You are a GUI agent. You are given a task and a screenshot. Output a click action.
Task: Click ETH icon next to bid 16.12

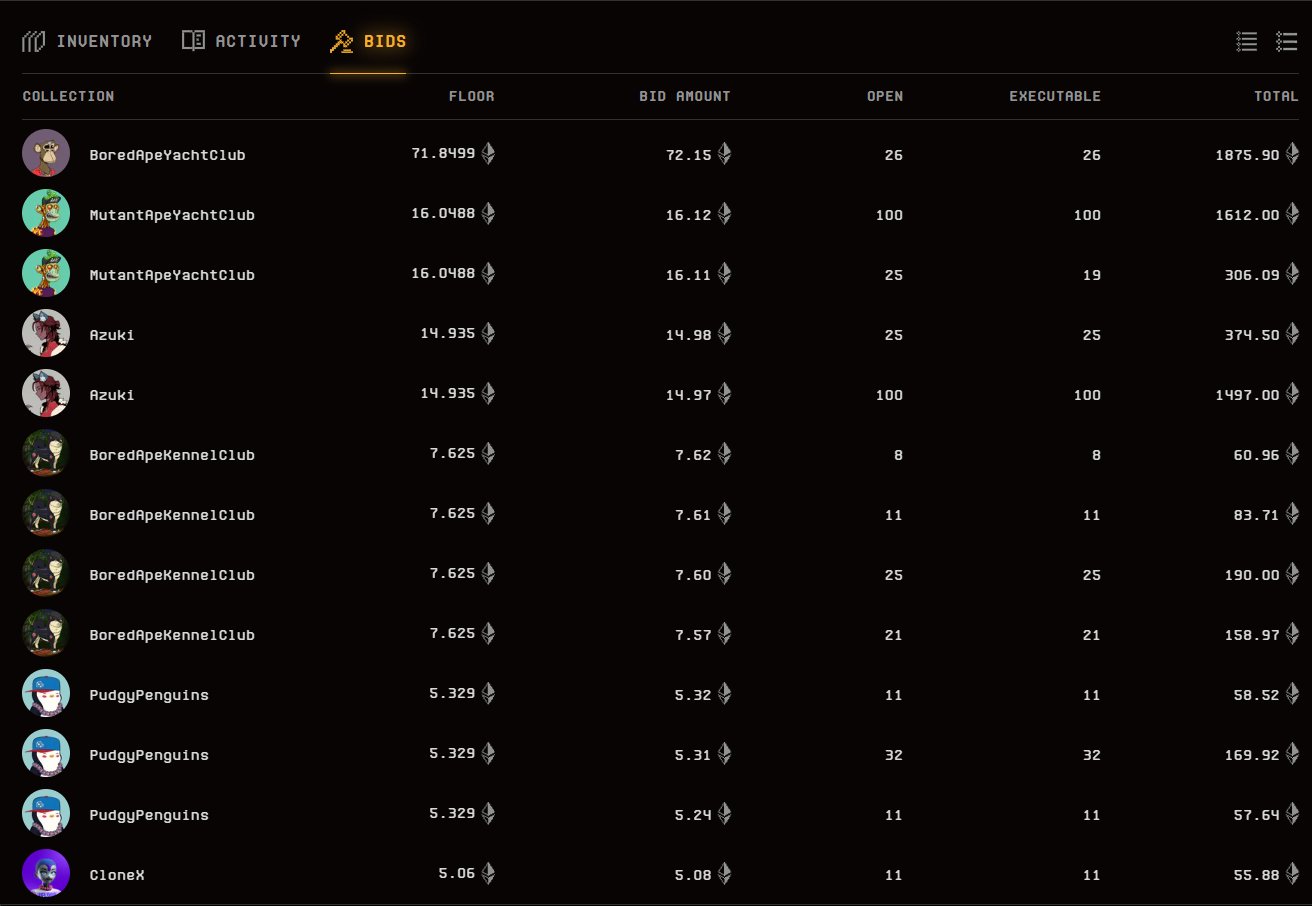(724, 214)
